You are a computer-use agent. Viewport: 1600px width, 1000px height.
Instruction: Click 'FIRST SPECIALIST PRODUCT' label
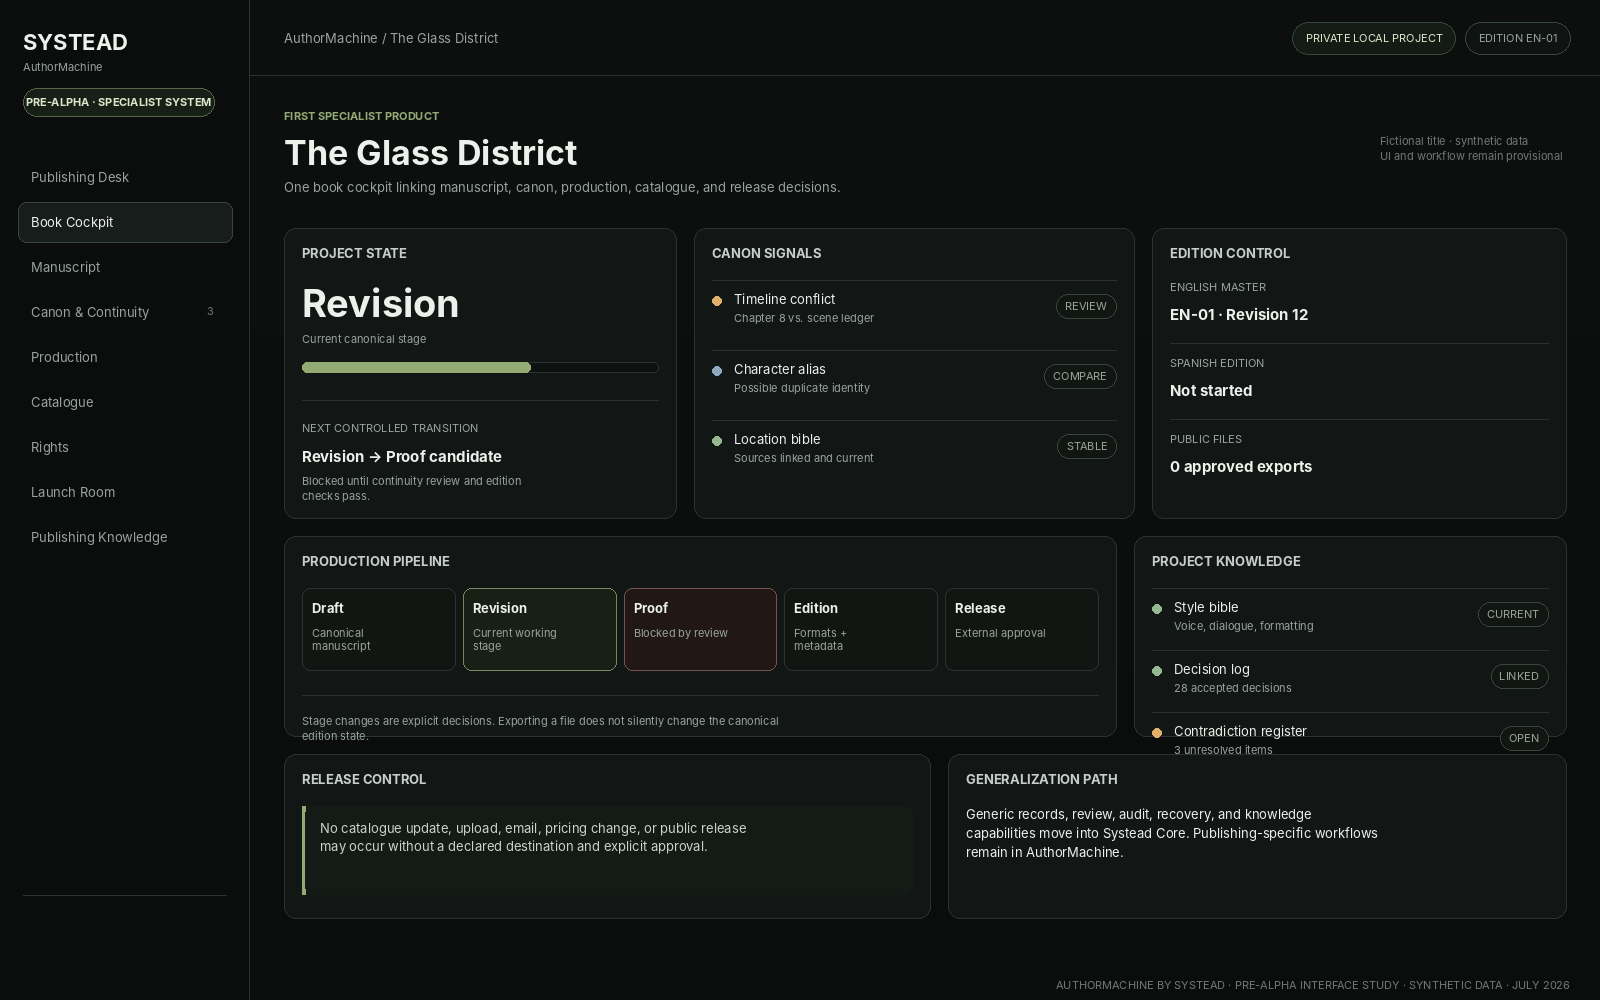[361, 116]
